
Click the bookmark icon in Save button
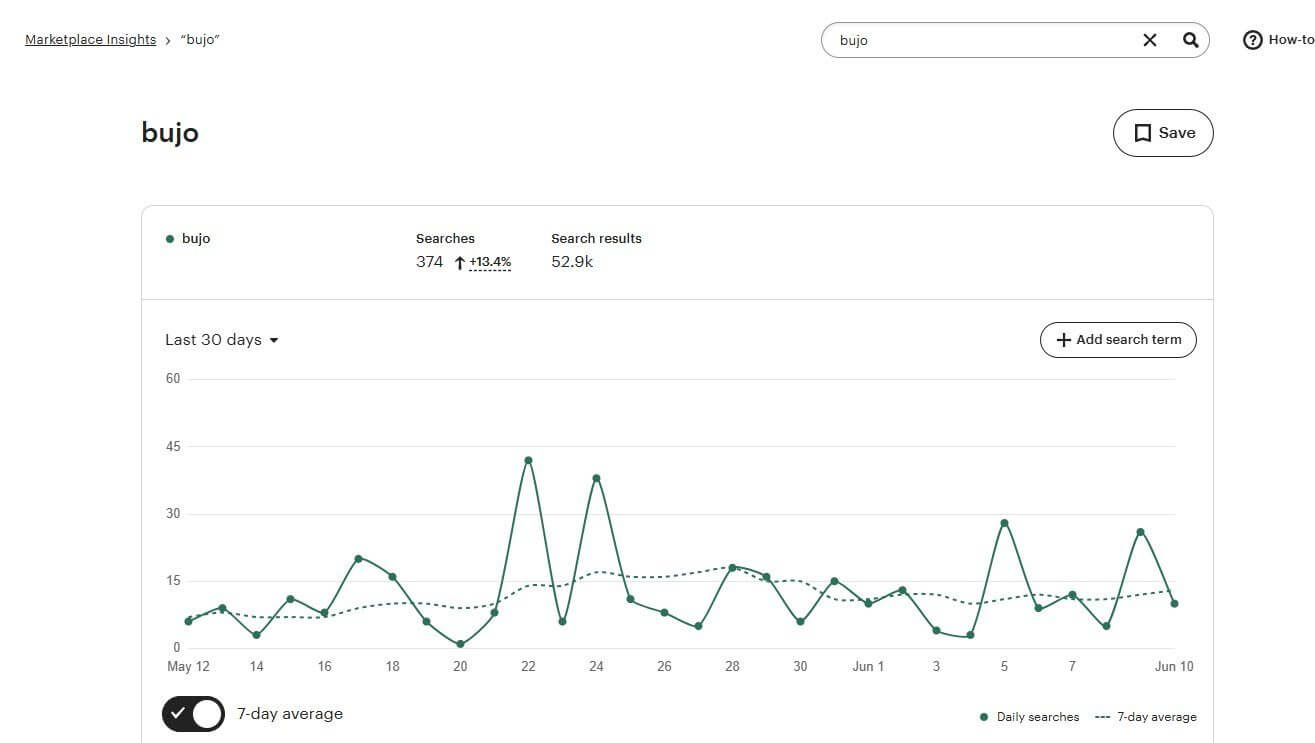[1142, 133]
